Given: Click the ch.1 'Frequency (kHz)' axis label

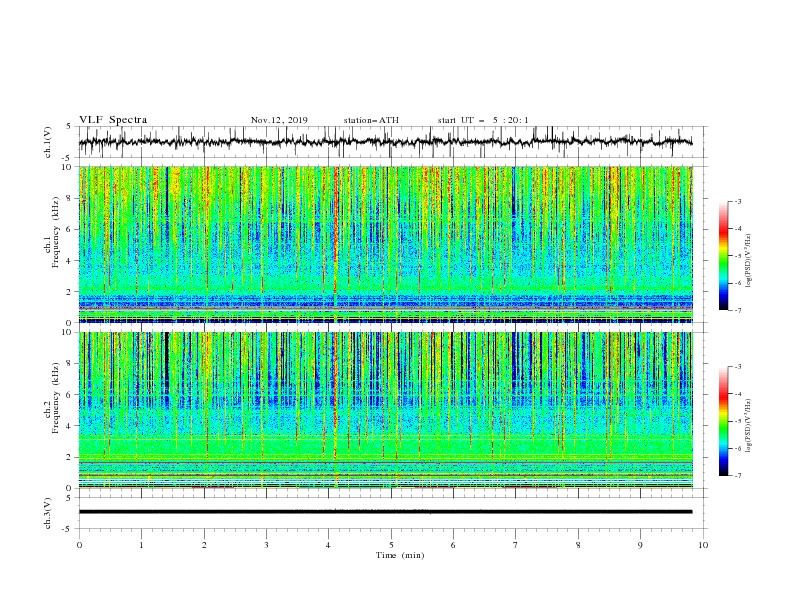Looking at the screenshot, I should point(57,232).
